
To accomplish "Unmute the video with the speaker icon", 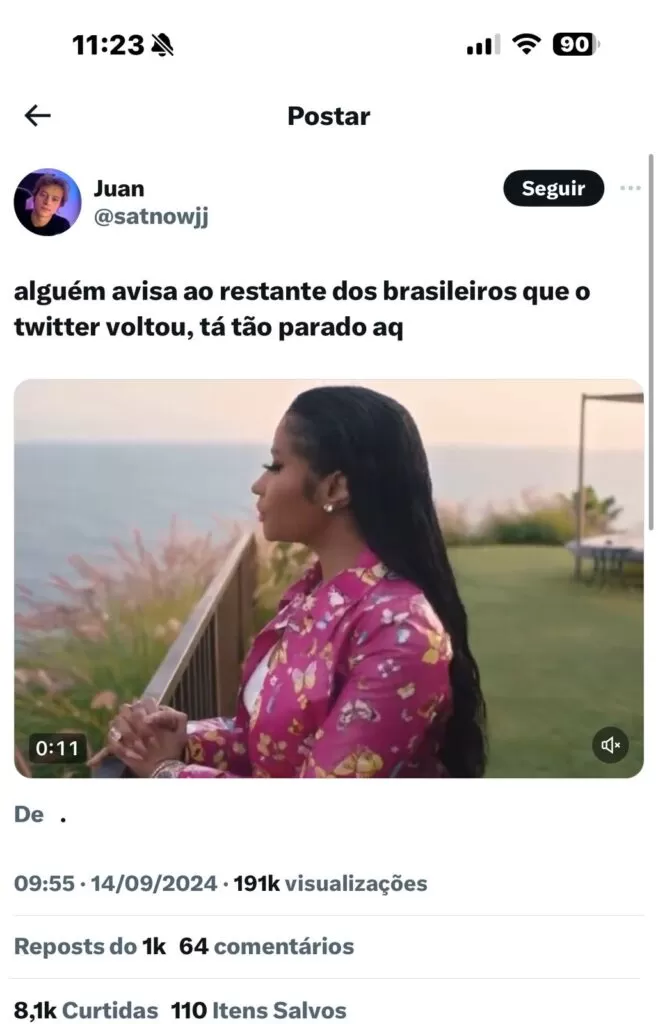I will [x=610, y=745].
